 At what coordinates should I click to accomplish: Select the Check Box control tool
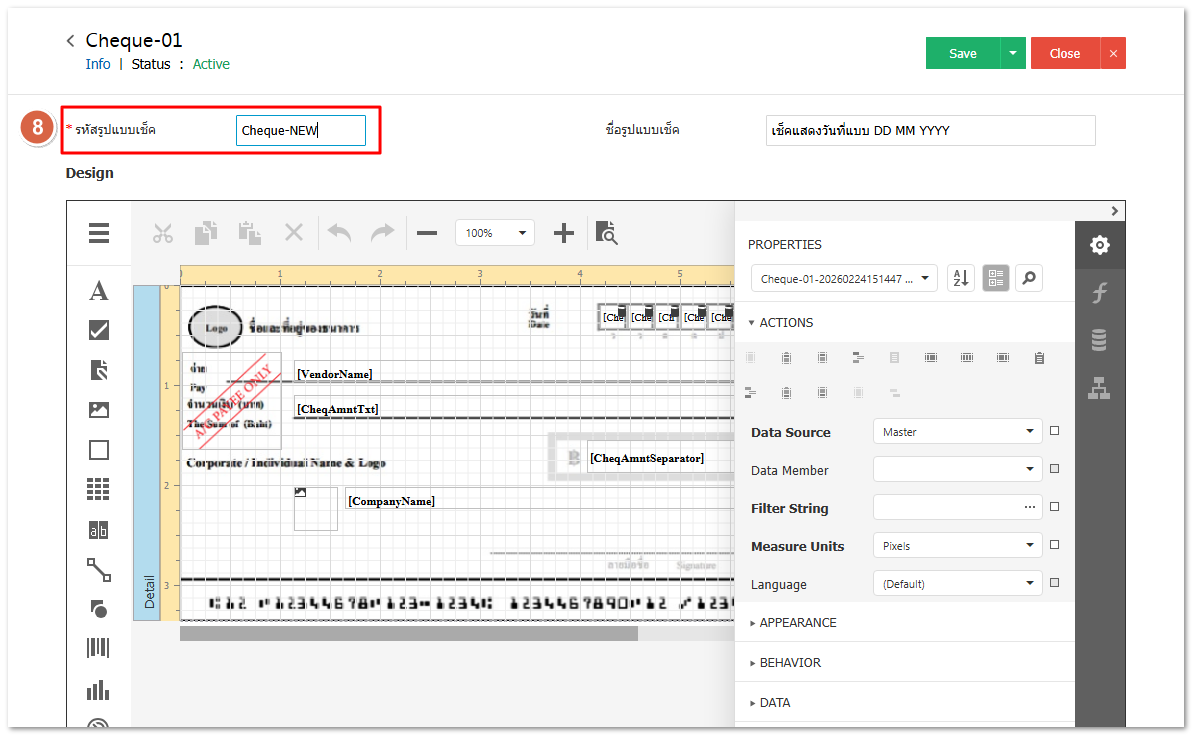tap(99, 330)
